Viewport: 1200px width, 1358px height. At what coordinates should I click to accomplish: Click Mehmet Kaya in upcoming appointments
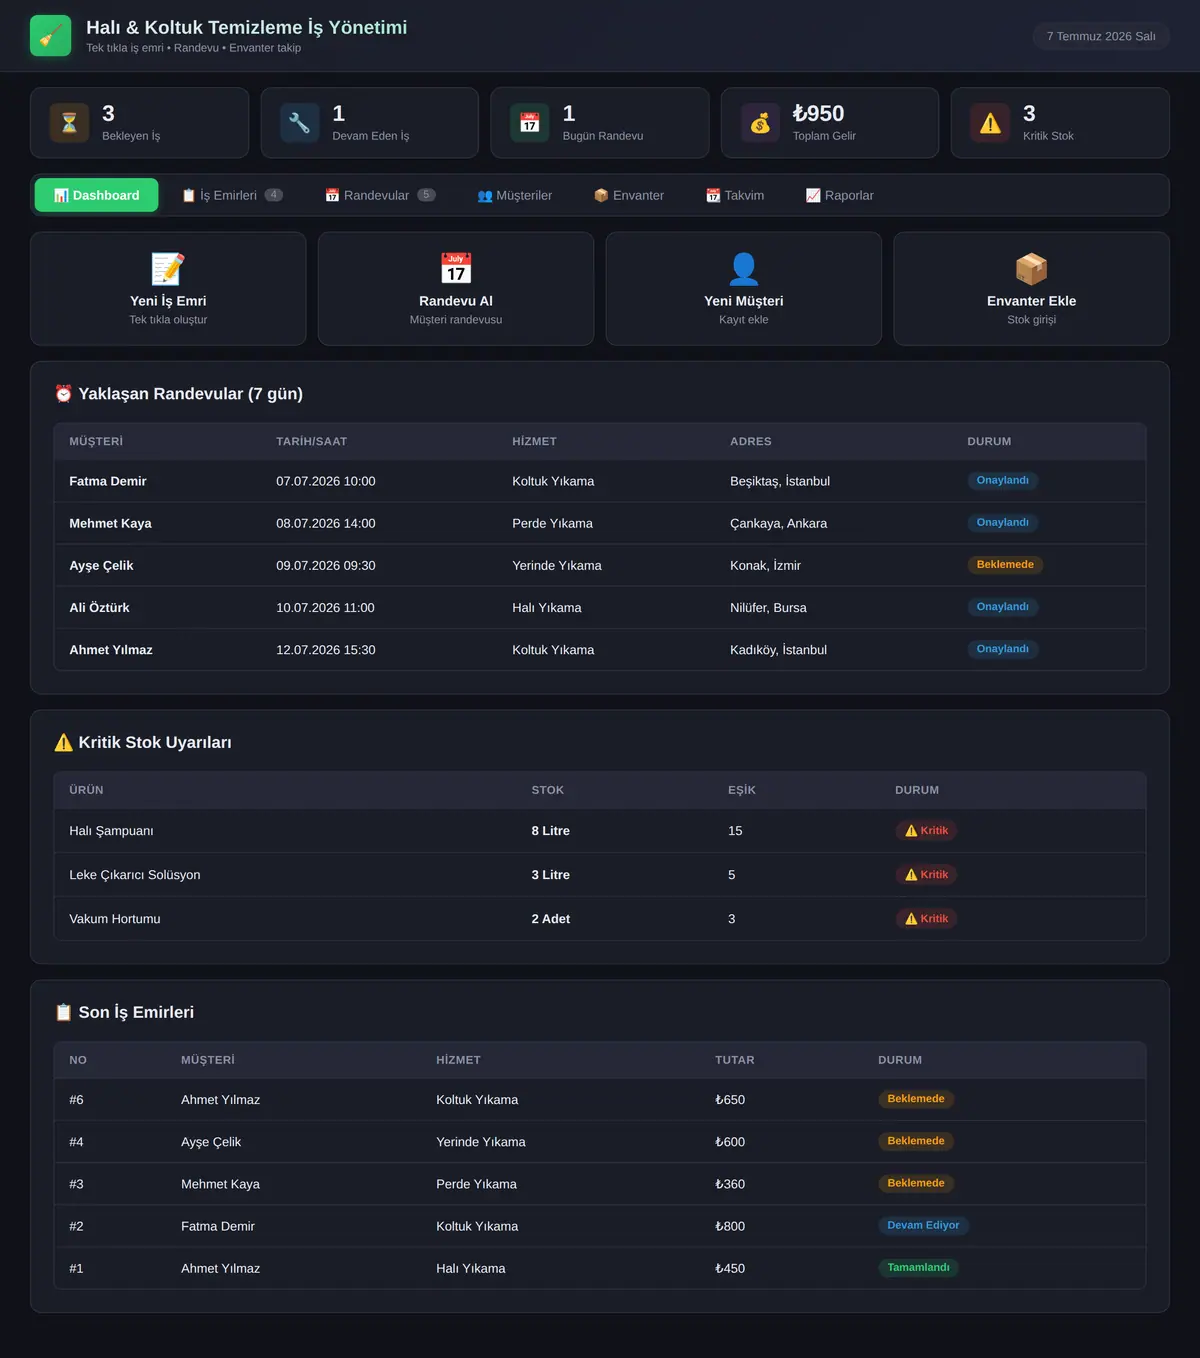[110, 523]
